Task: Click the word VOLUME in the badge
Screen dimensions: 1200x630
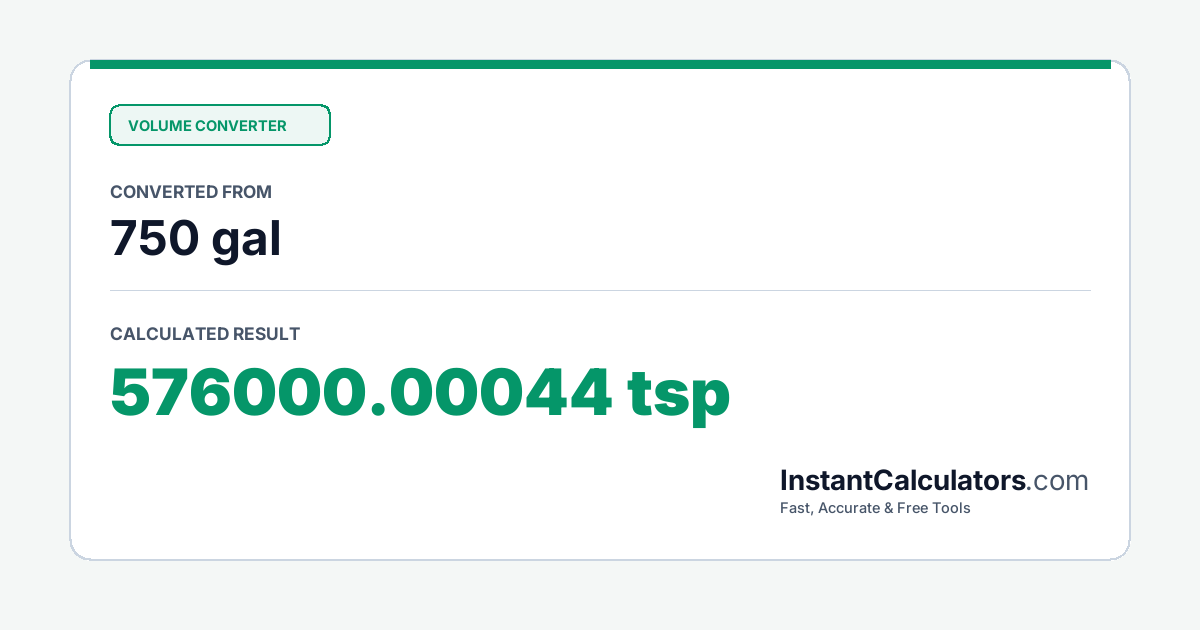Action: [159, 126]
